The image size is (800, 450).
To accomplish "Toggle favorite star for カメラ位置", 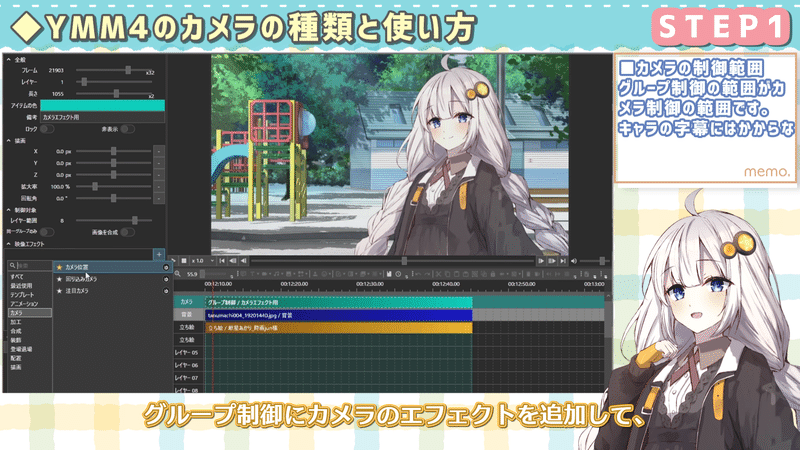I will [59, 267].
